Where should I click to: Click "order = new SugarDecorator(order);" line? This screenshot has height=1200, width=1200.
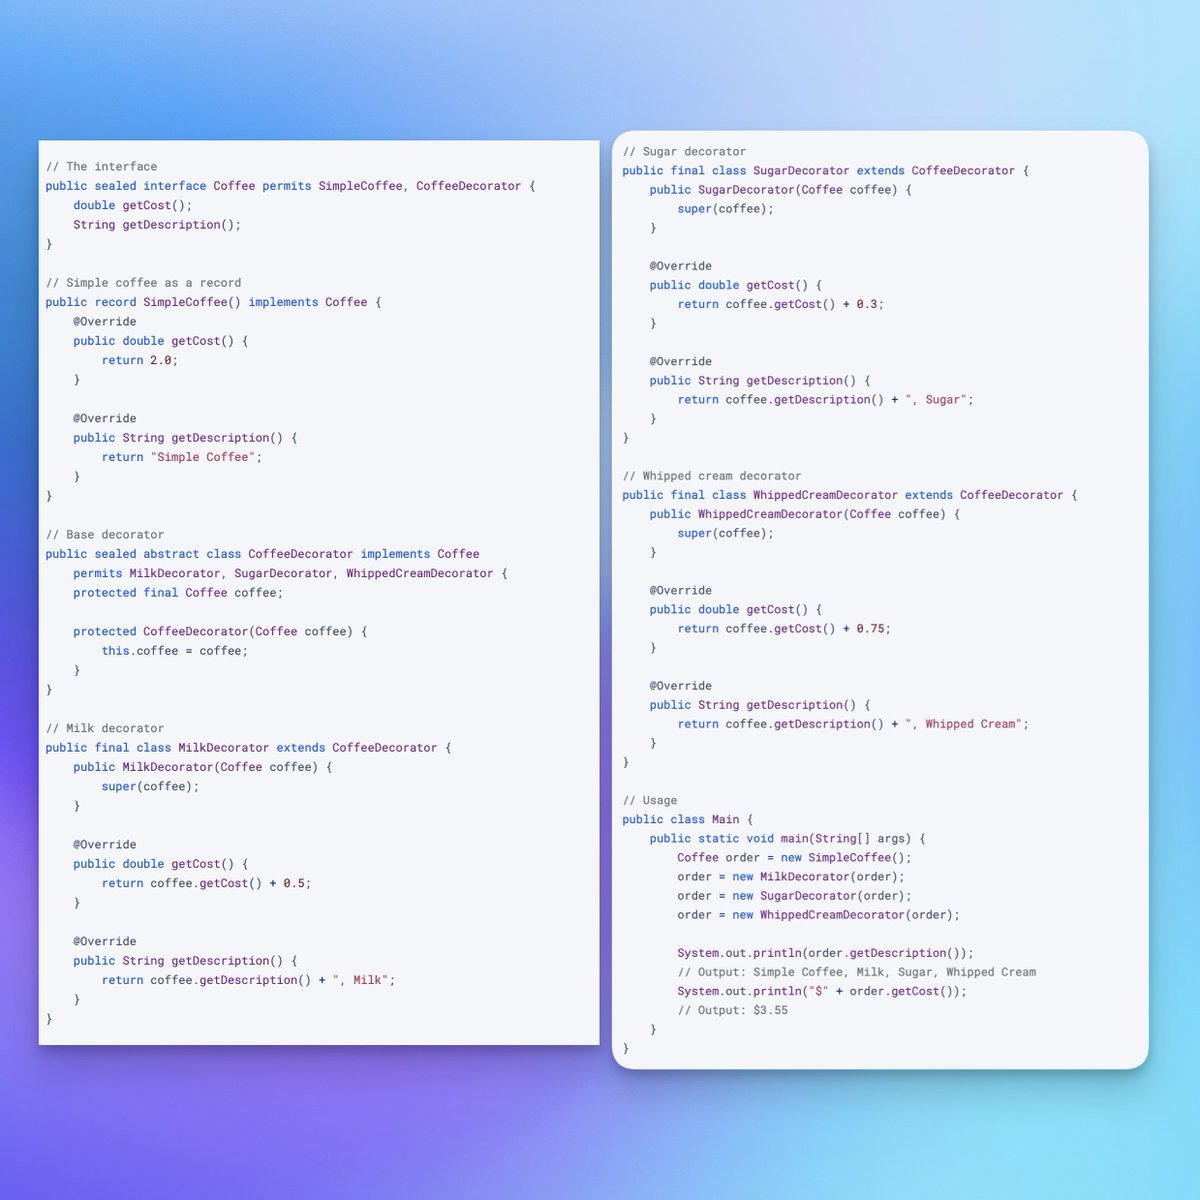(794, 896)
